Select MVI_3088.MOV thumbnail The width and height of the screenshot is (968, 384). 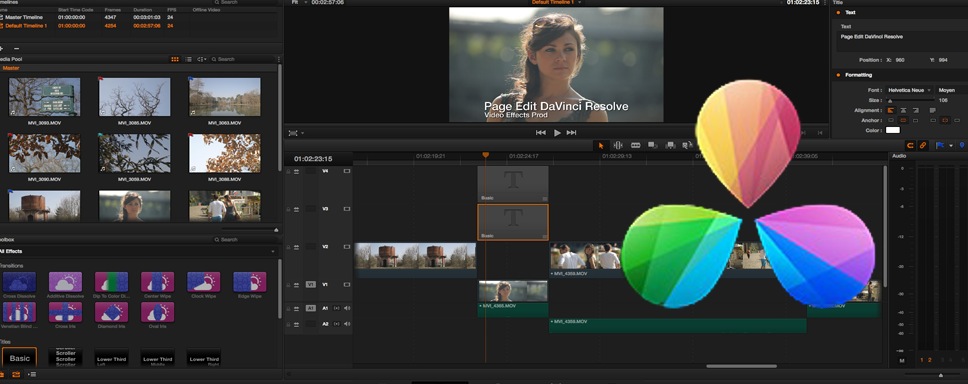tap(225, 153)
